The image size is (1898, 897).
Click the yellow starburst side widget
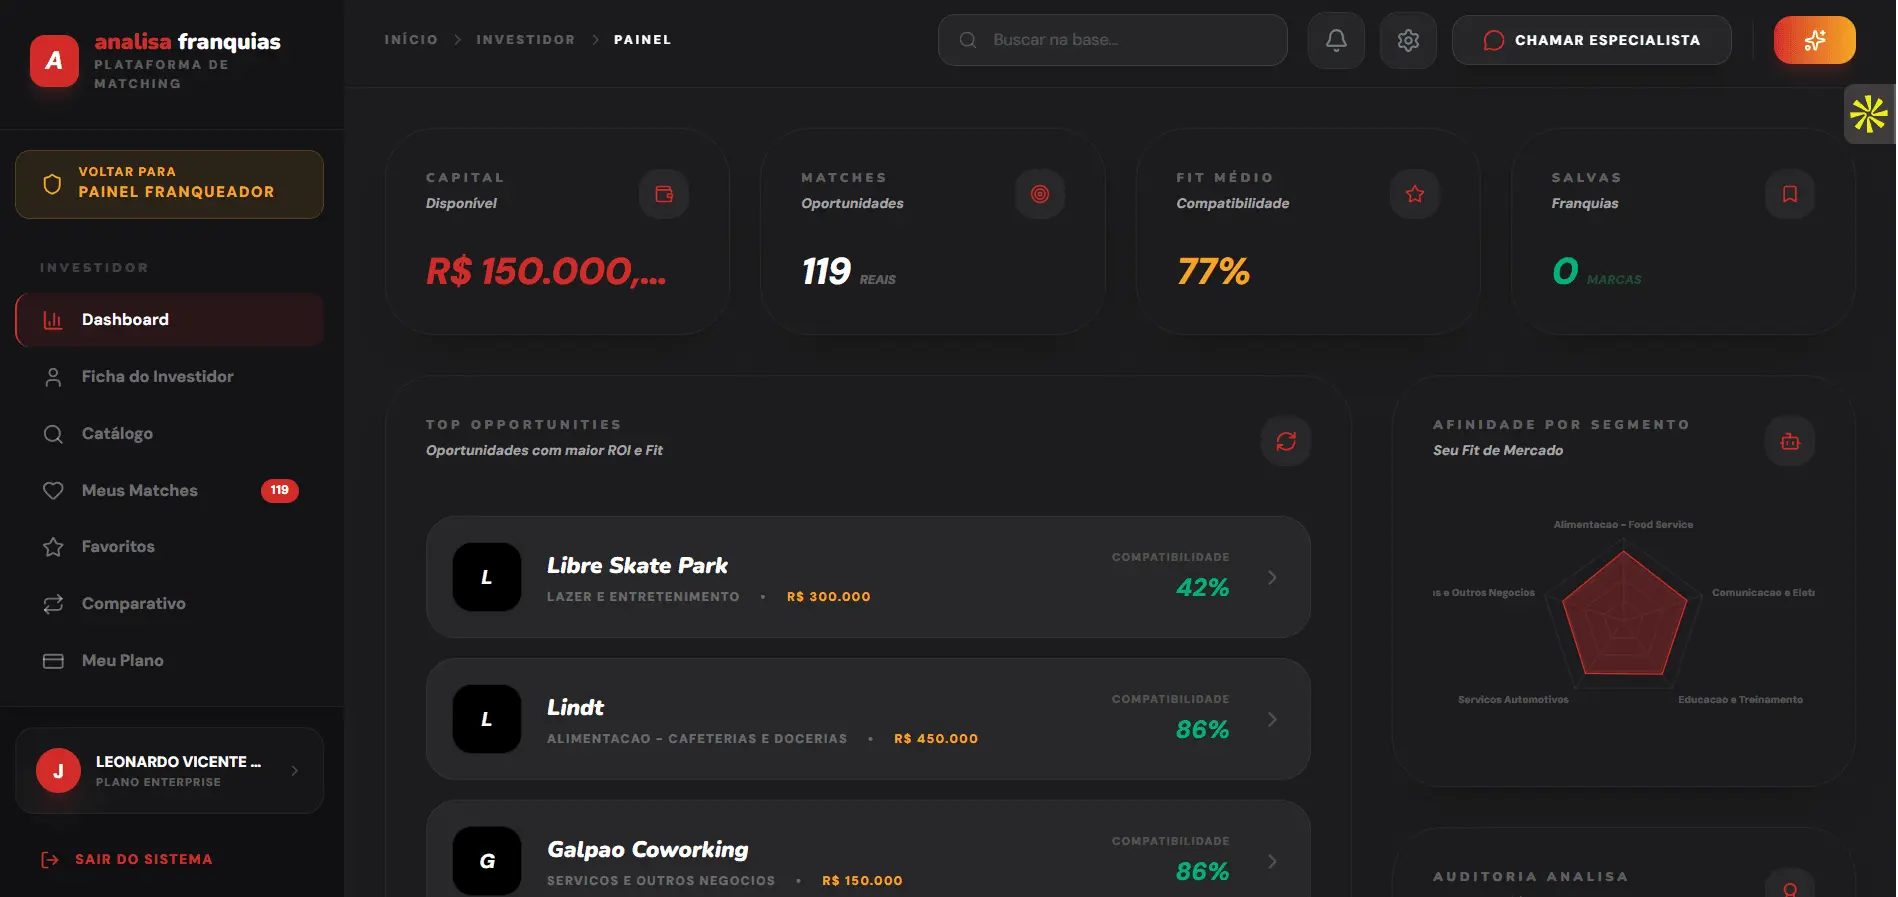(1868, 114)
